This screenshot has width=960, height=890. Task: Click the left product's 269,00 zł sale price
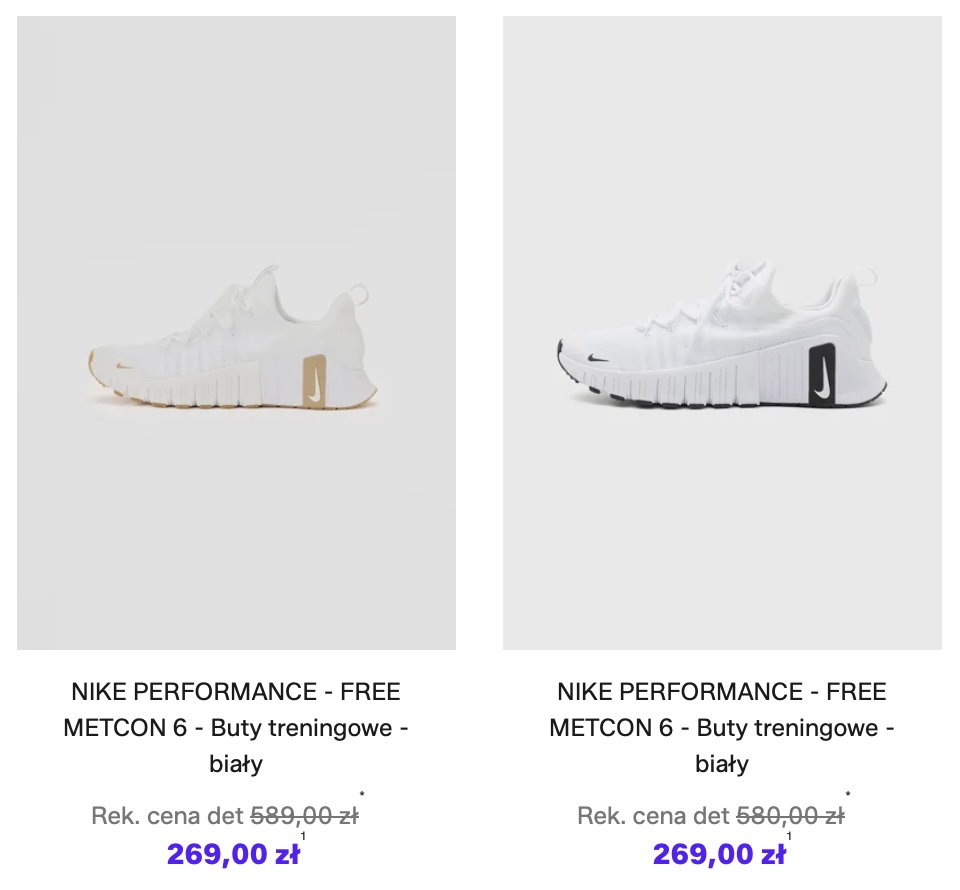tap(233, 854)
